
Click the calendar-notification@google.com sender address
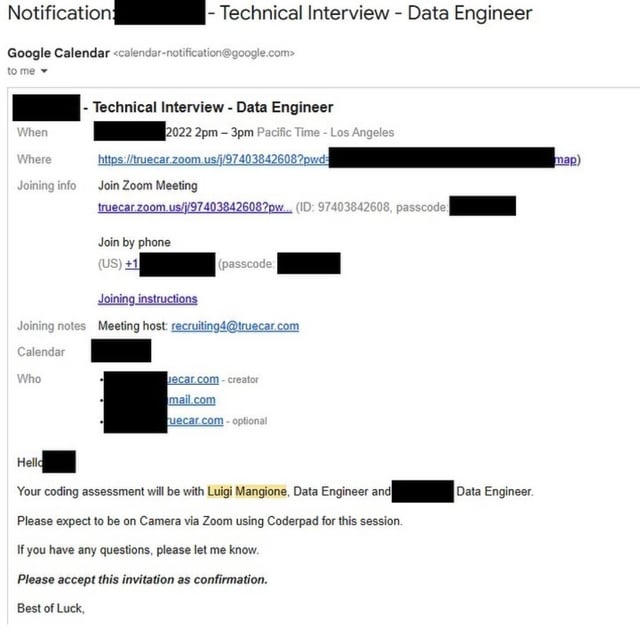pyautogui.click(x=204, y=53)
